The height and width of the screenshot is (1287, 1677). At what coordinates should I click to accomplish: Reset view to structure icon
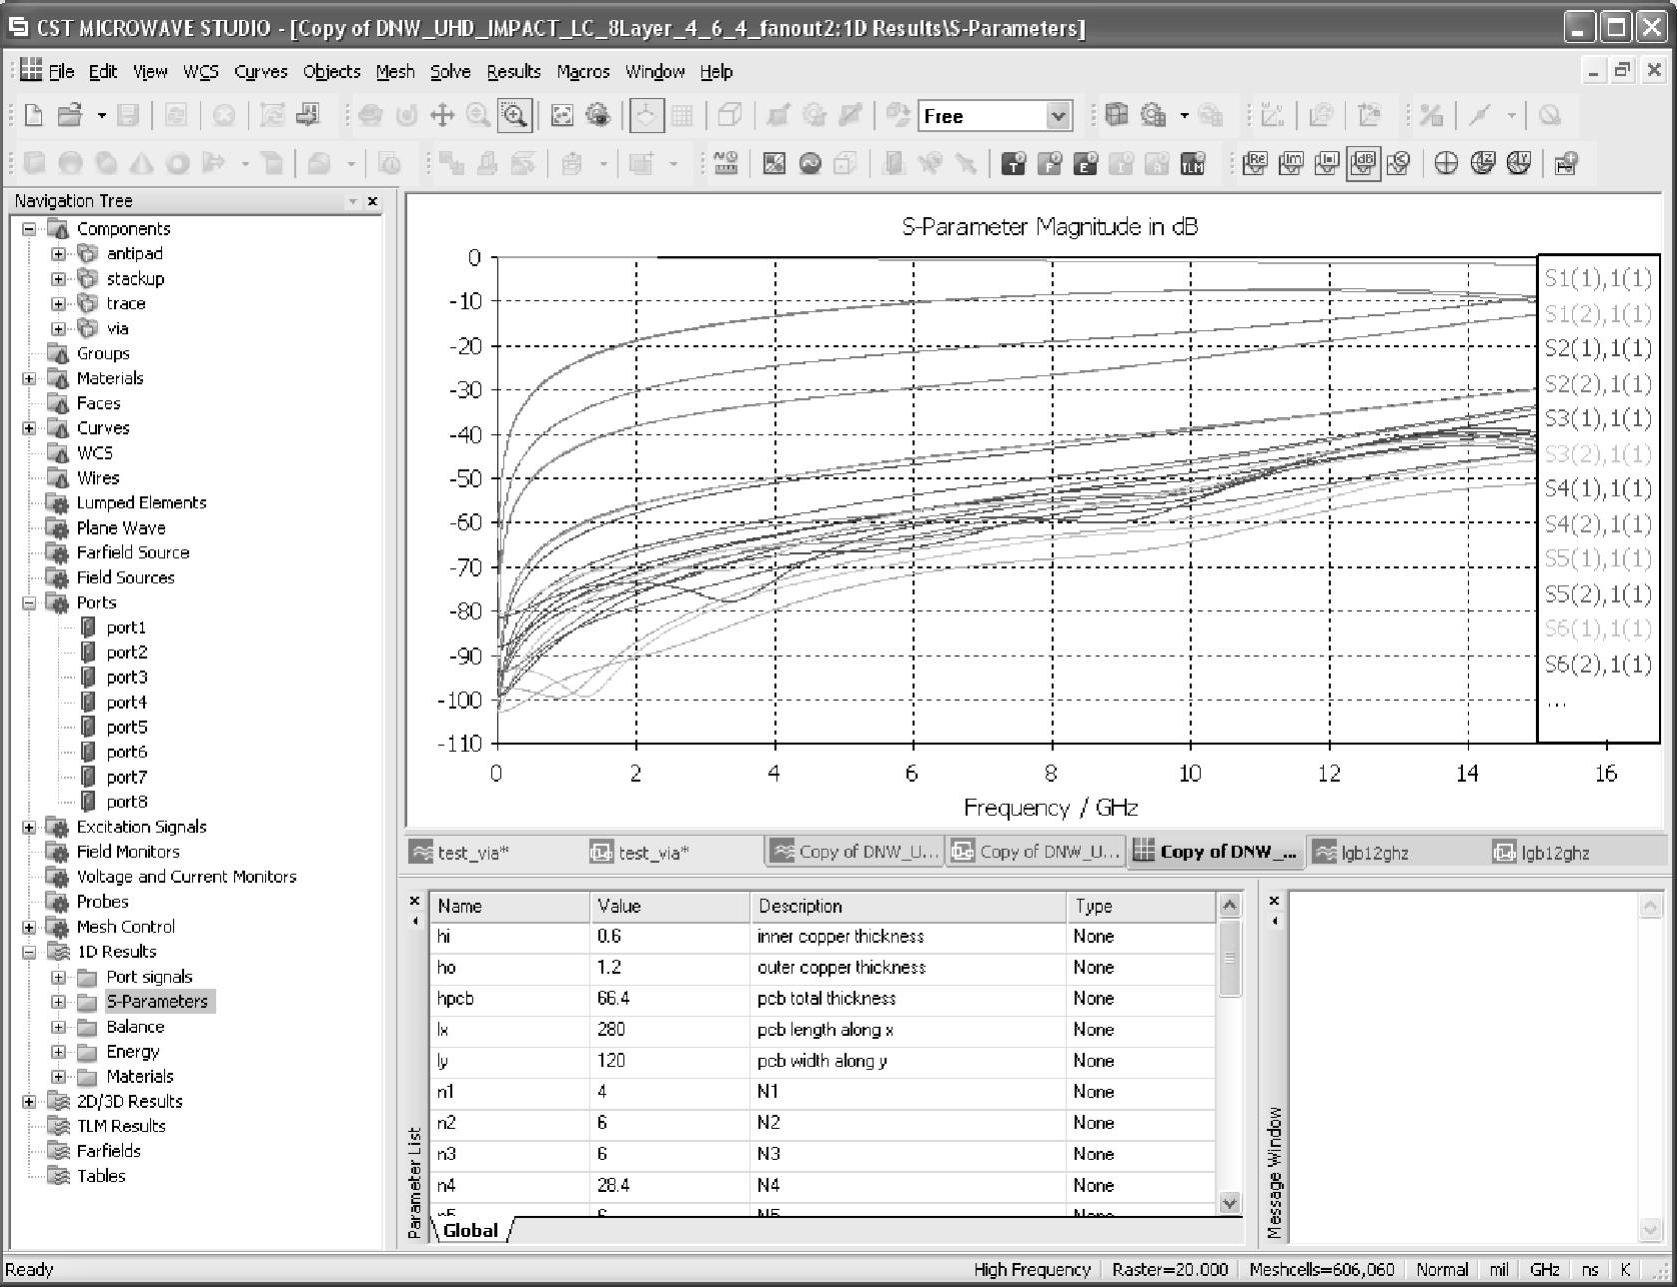tap(562, 115)
